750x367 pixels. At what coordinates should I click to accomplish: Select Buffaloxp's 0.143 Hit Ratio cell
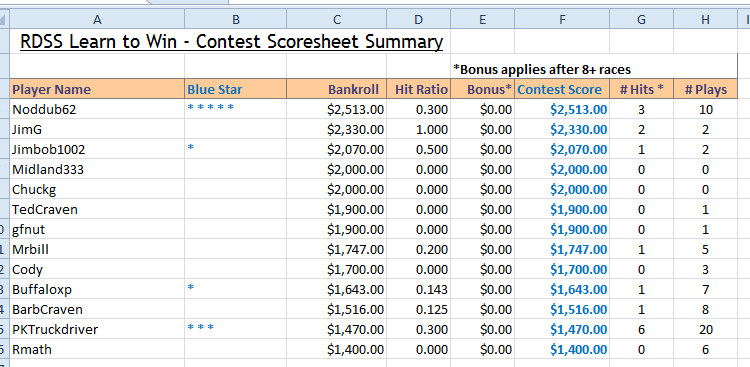coord(419,289)
